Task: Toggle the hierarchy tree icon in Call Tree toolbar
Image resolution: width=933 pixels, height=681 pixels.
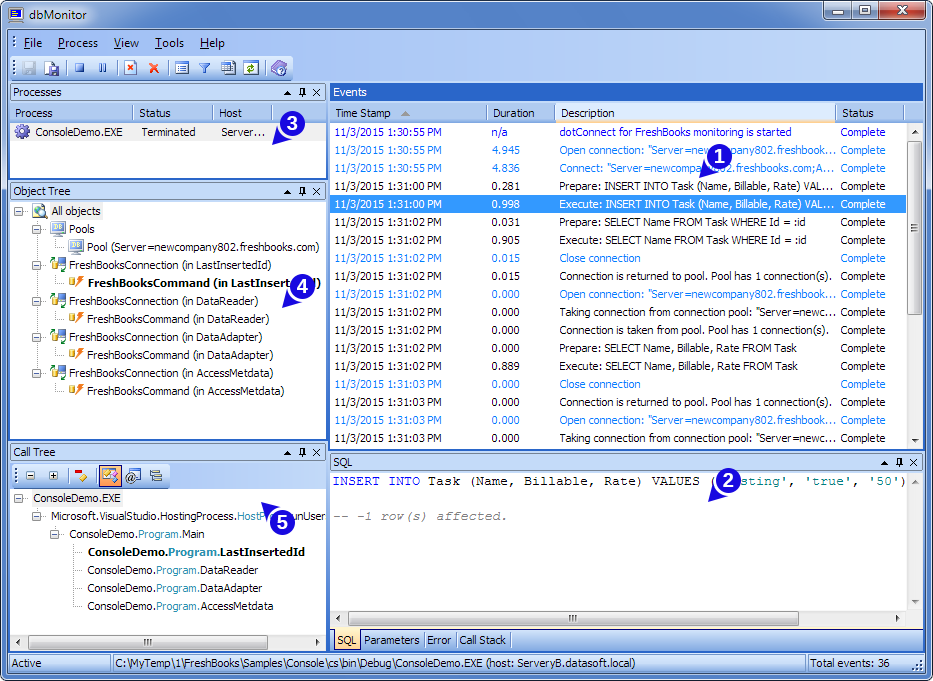Action: pyautogui.click(x=156, y=475)
